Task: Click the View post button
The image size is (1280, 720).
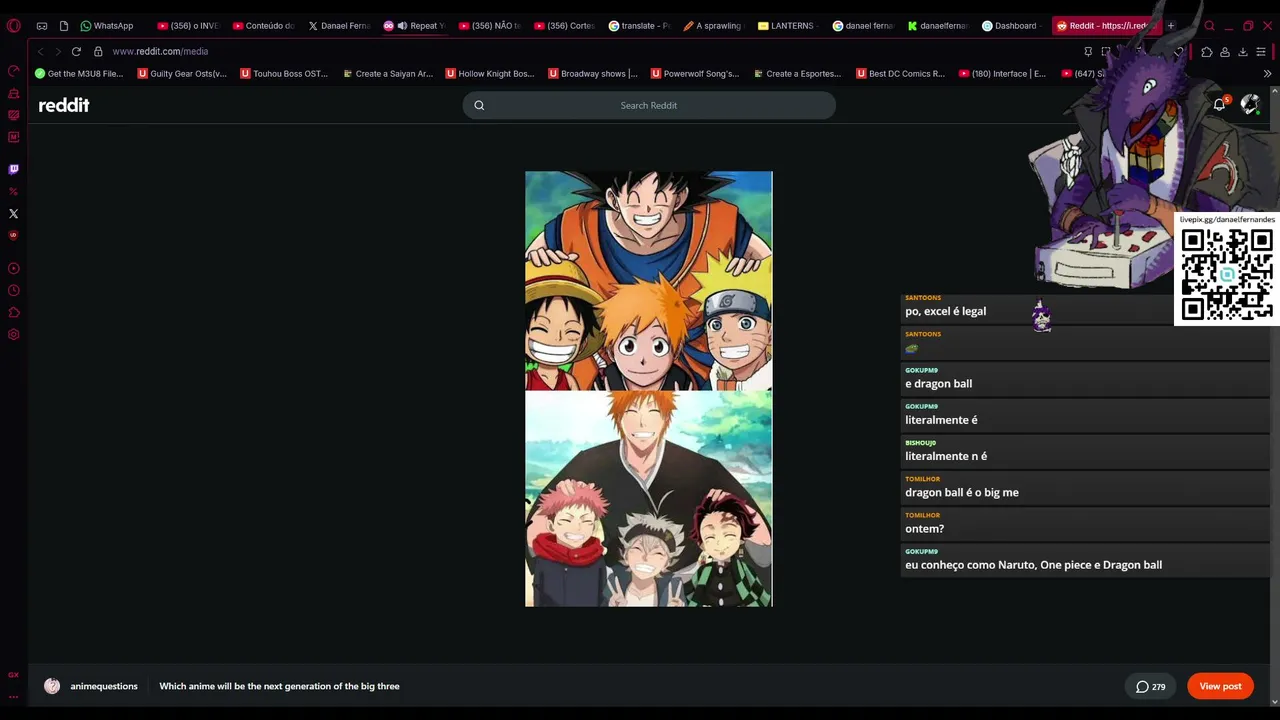Action: point(1220,686)
